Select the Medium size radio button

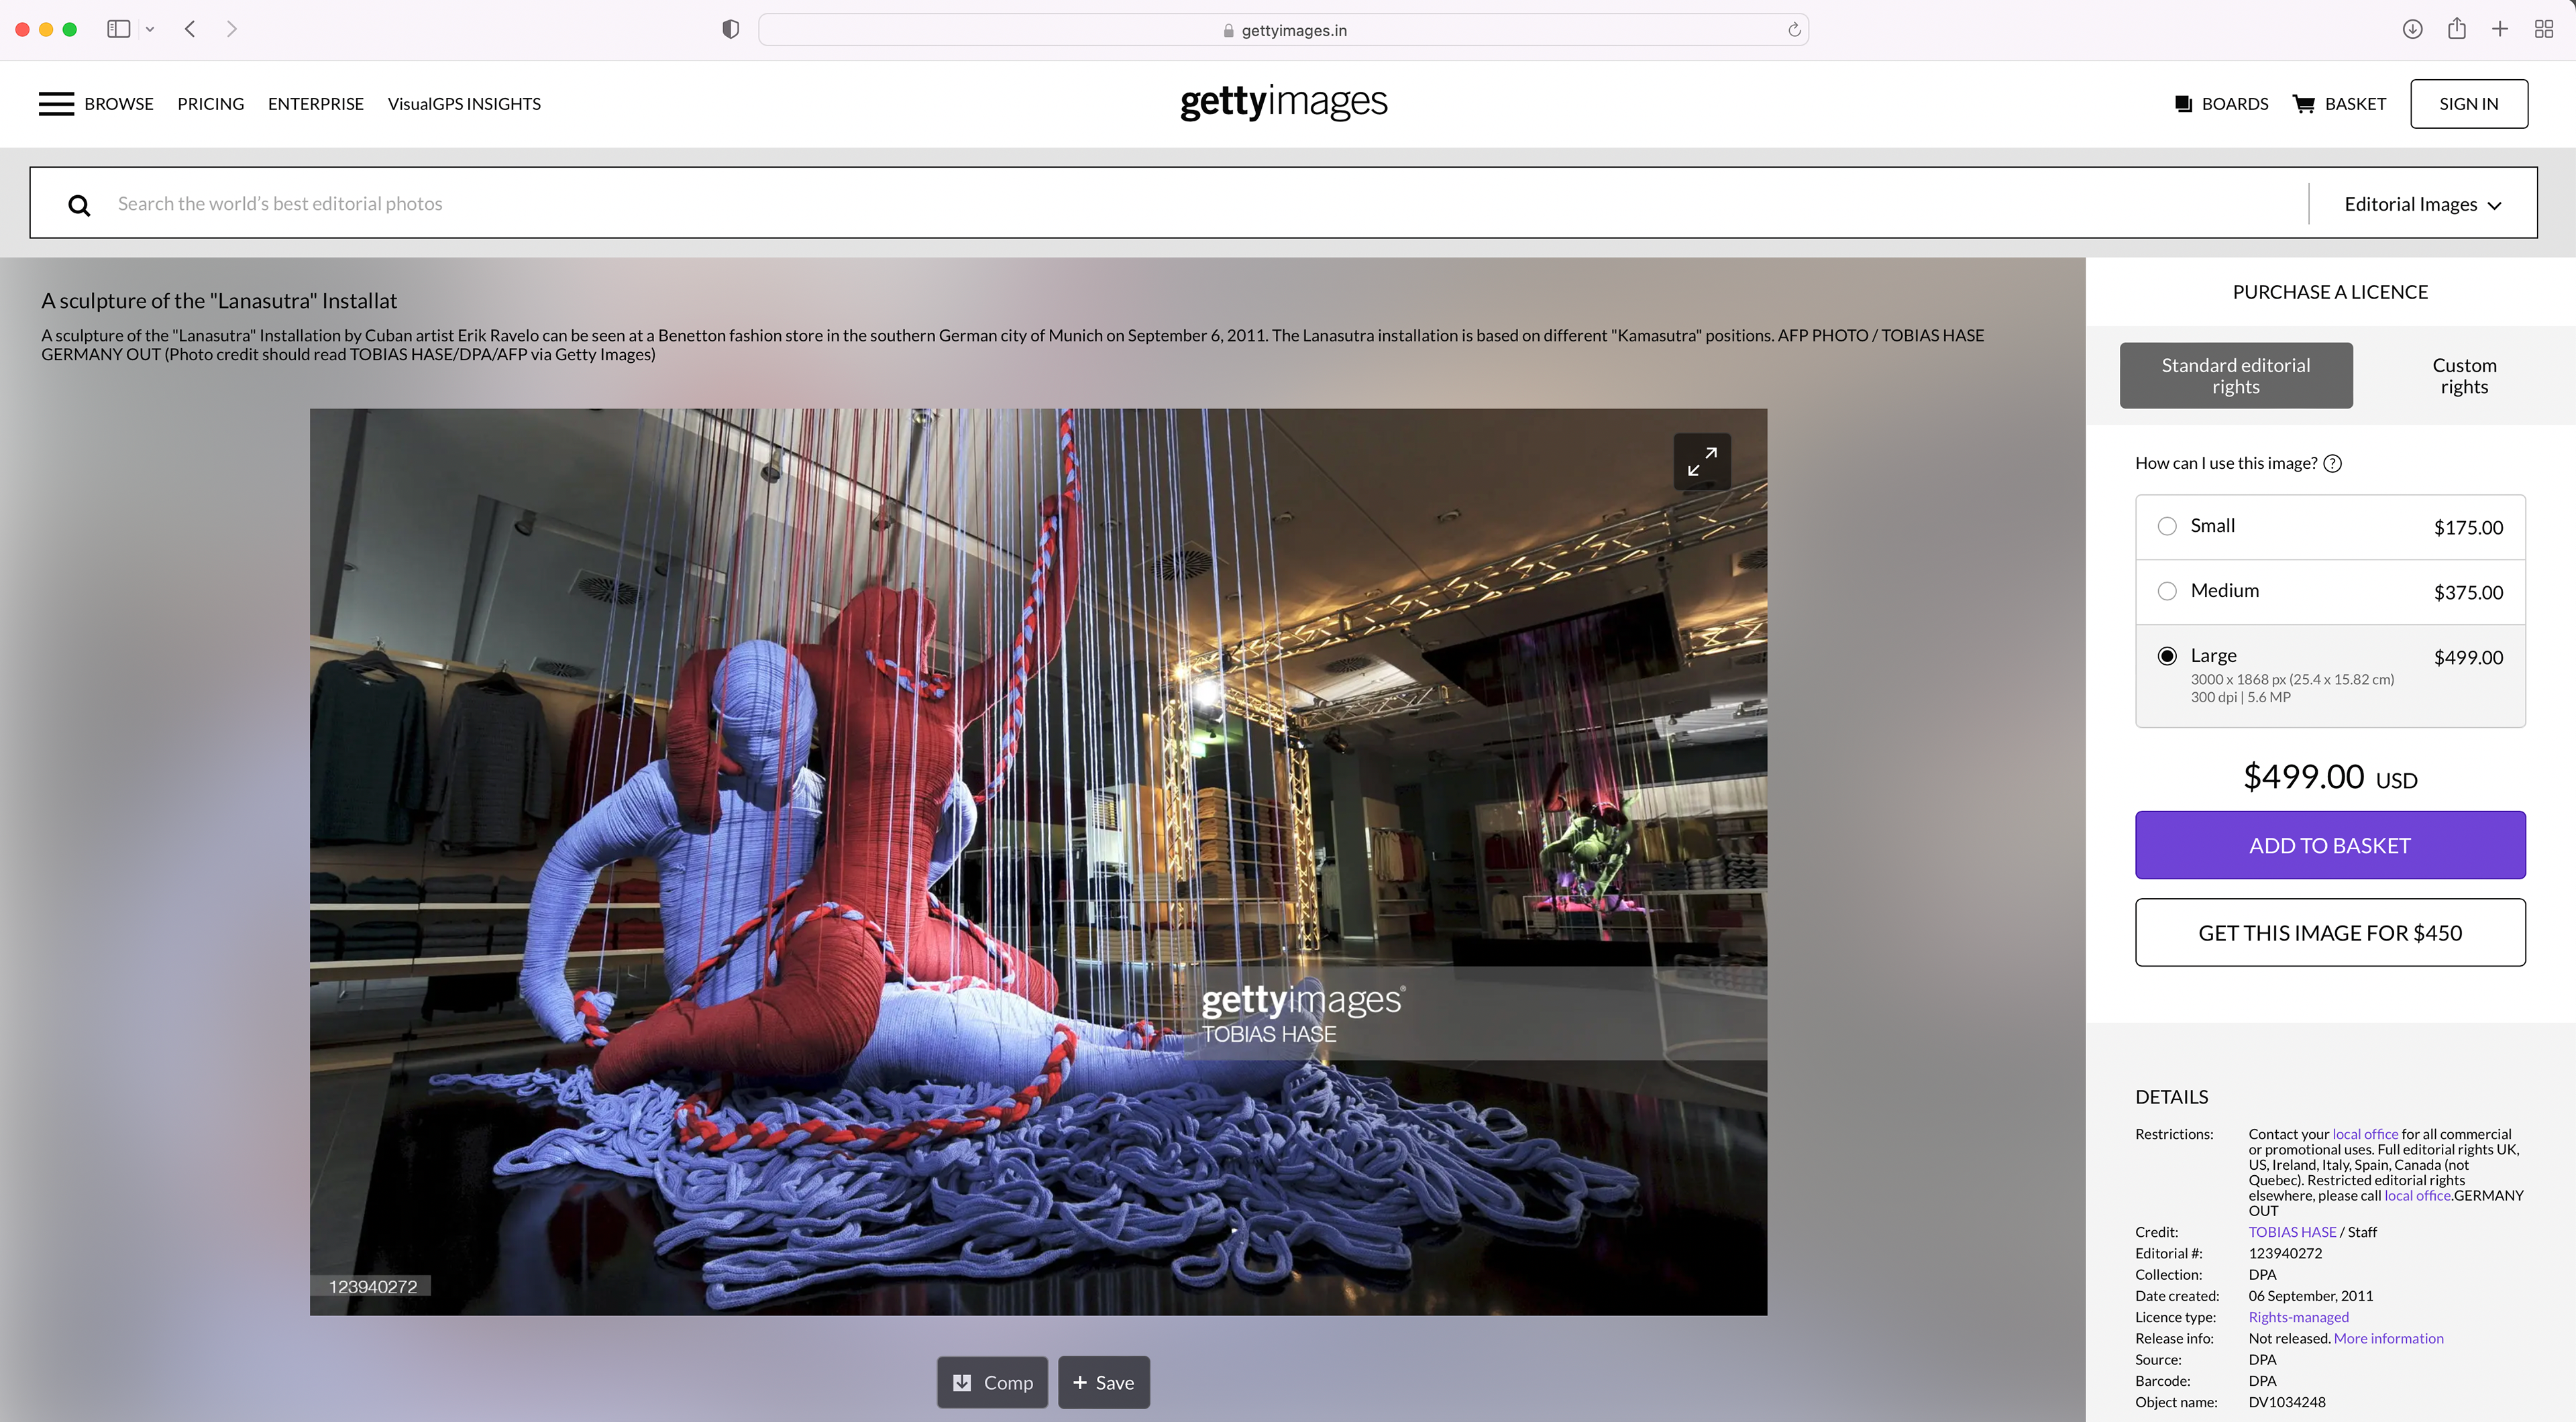[2167, 591]
